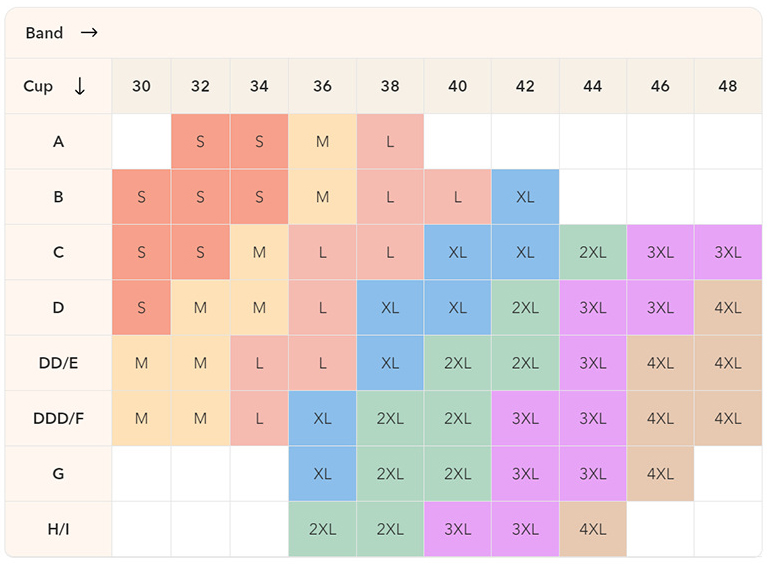768x564 pixels.
Task: Click the DDD/F cup row label
Action: pyautogui.click(x=58, y=418)
